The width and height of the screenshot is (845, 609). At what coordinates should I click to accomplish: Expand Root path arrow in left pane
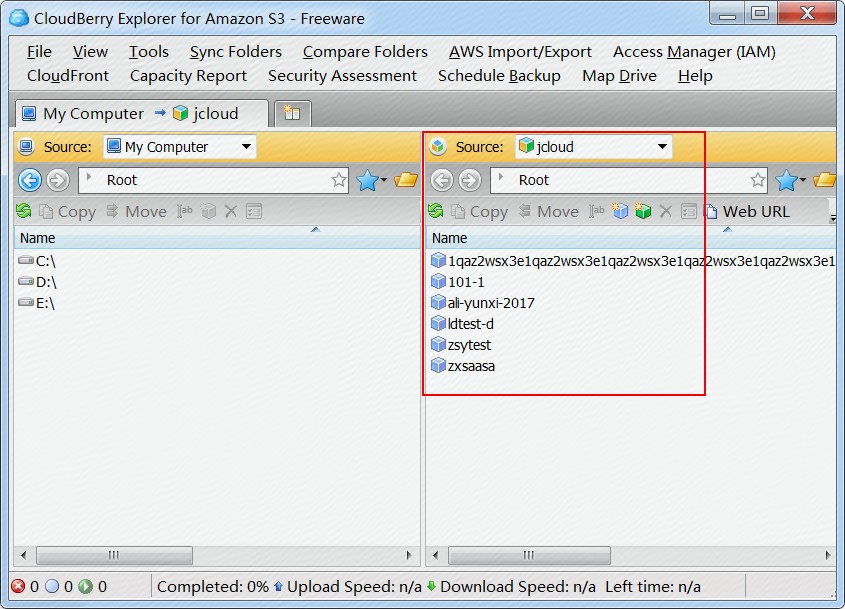(x=89, y=177)
